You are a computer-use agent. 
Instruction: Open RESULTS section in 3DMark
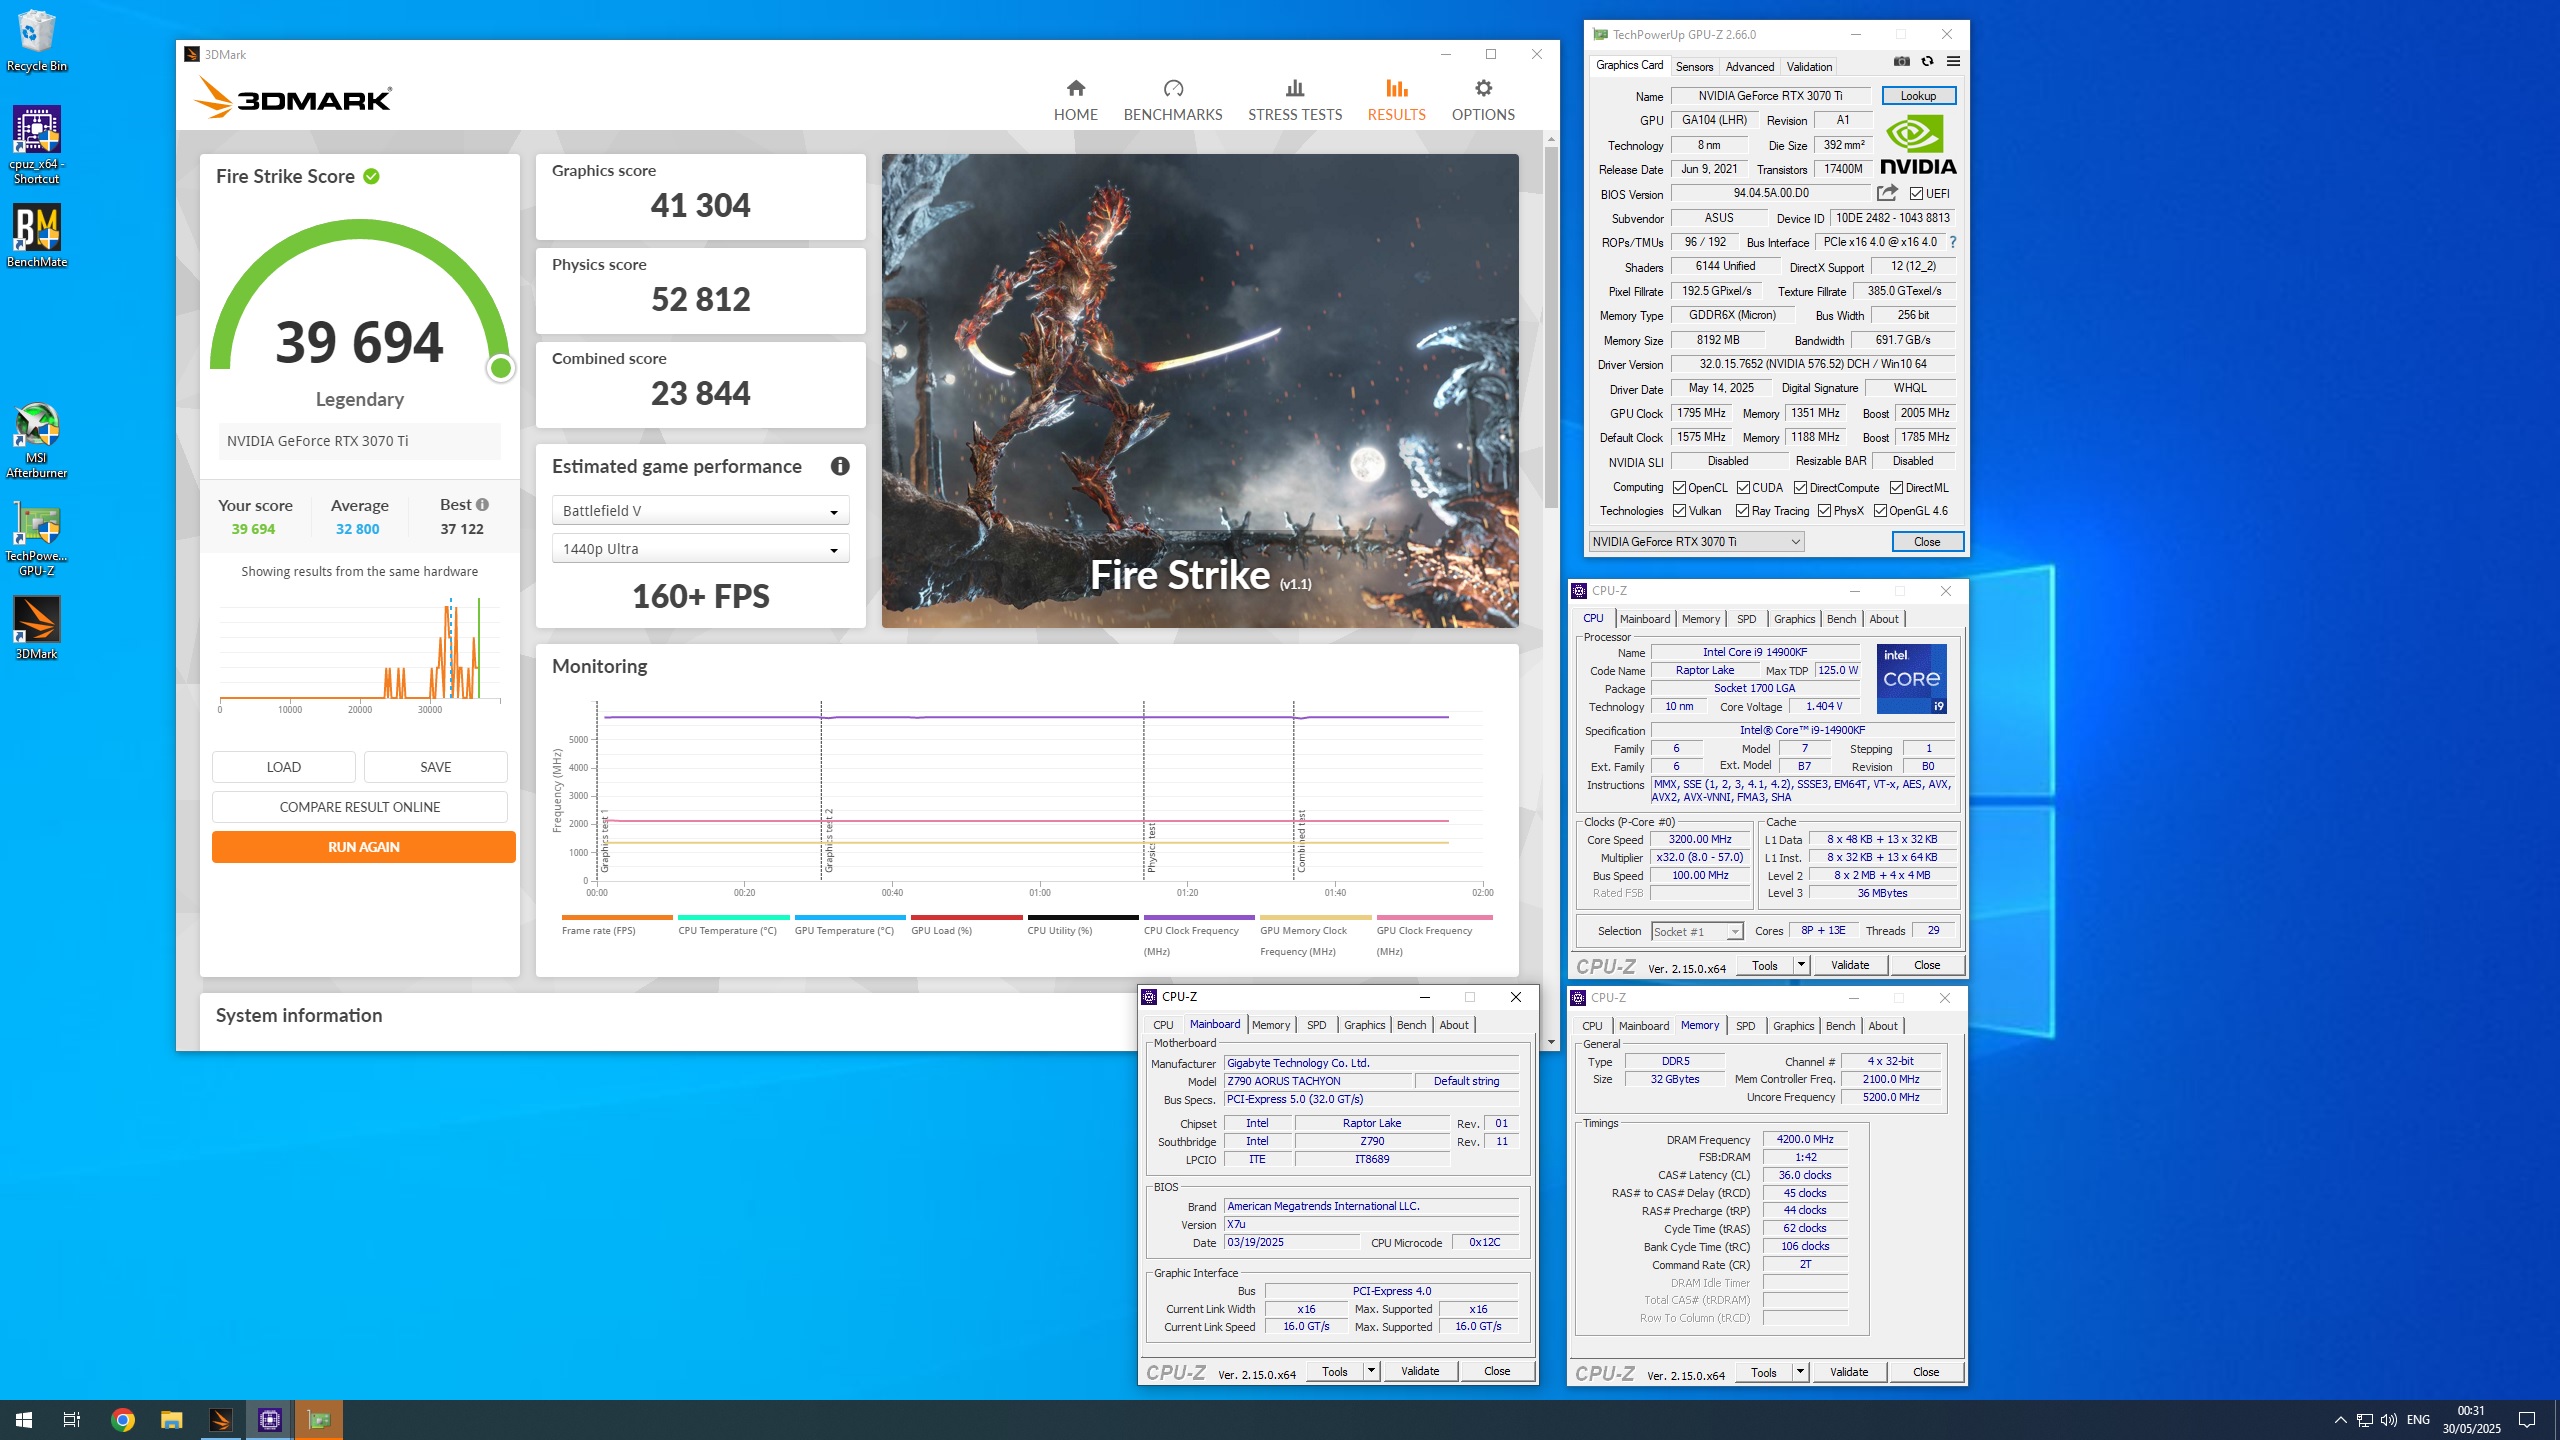tap(1396, 100)
